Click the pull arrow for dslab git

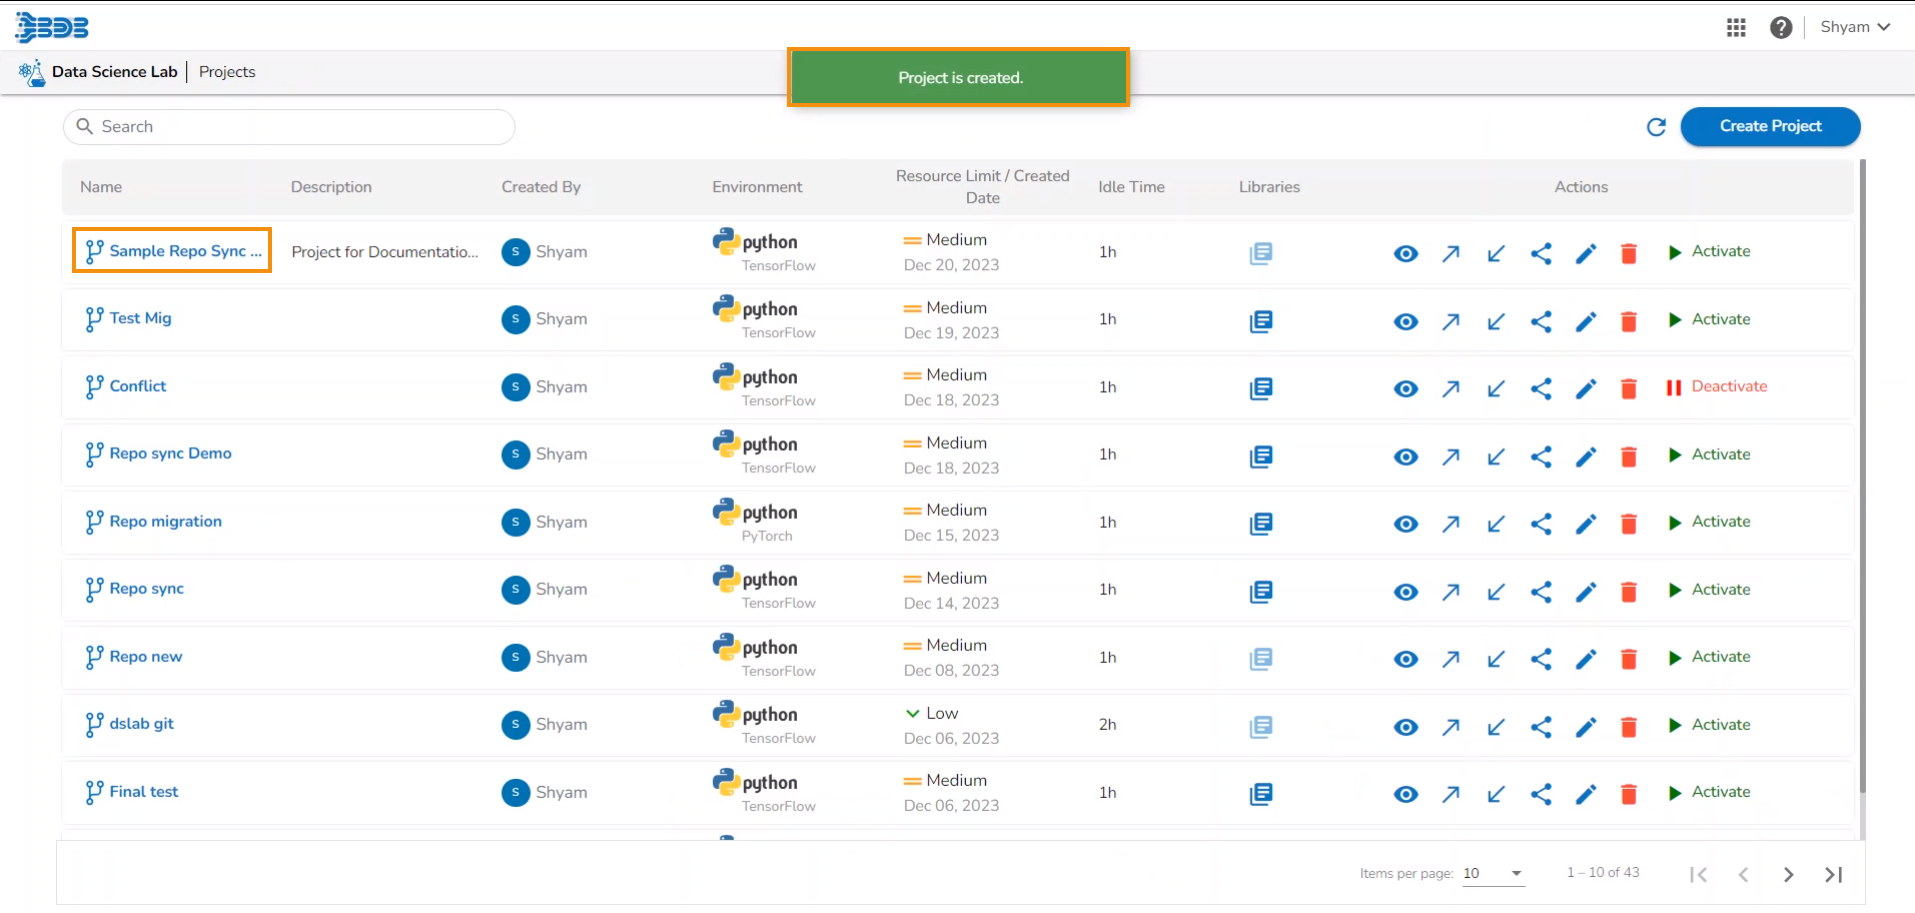pos(1496,726)
